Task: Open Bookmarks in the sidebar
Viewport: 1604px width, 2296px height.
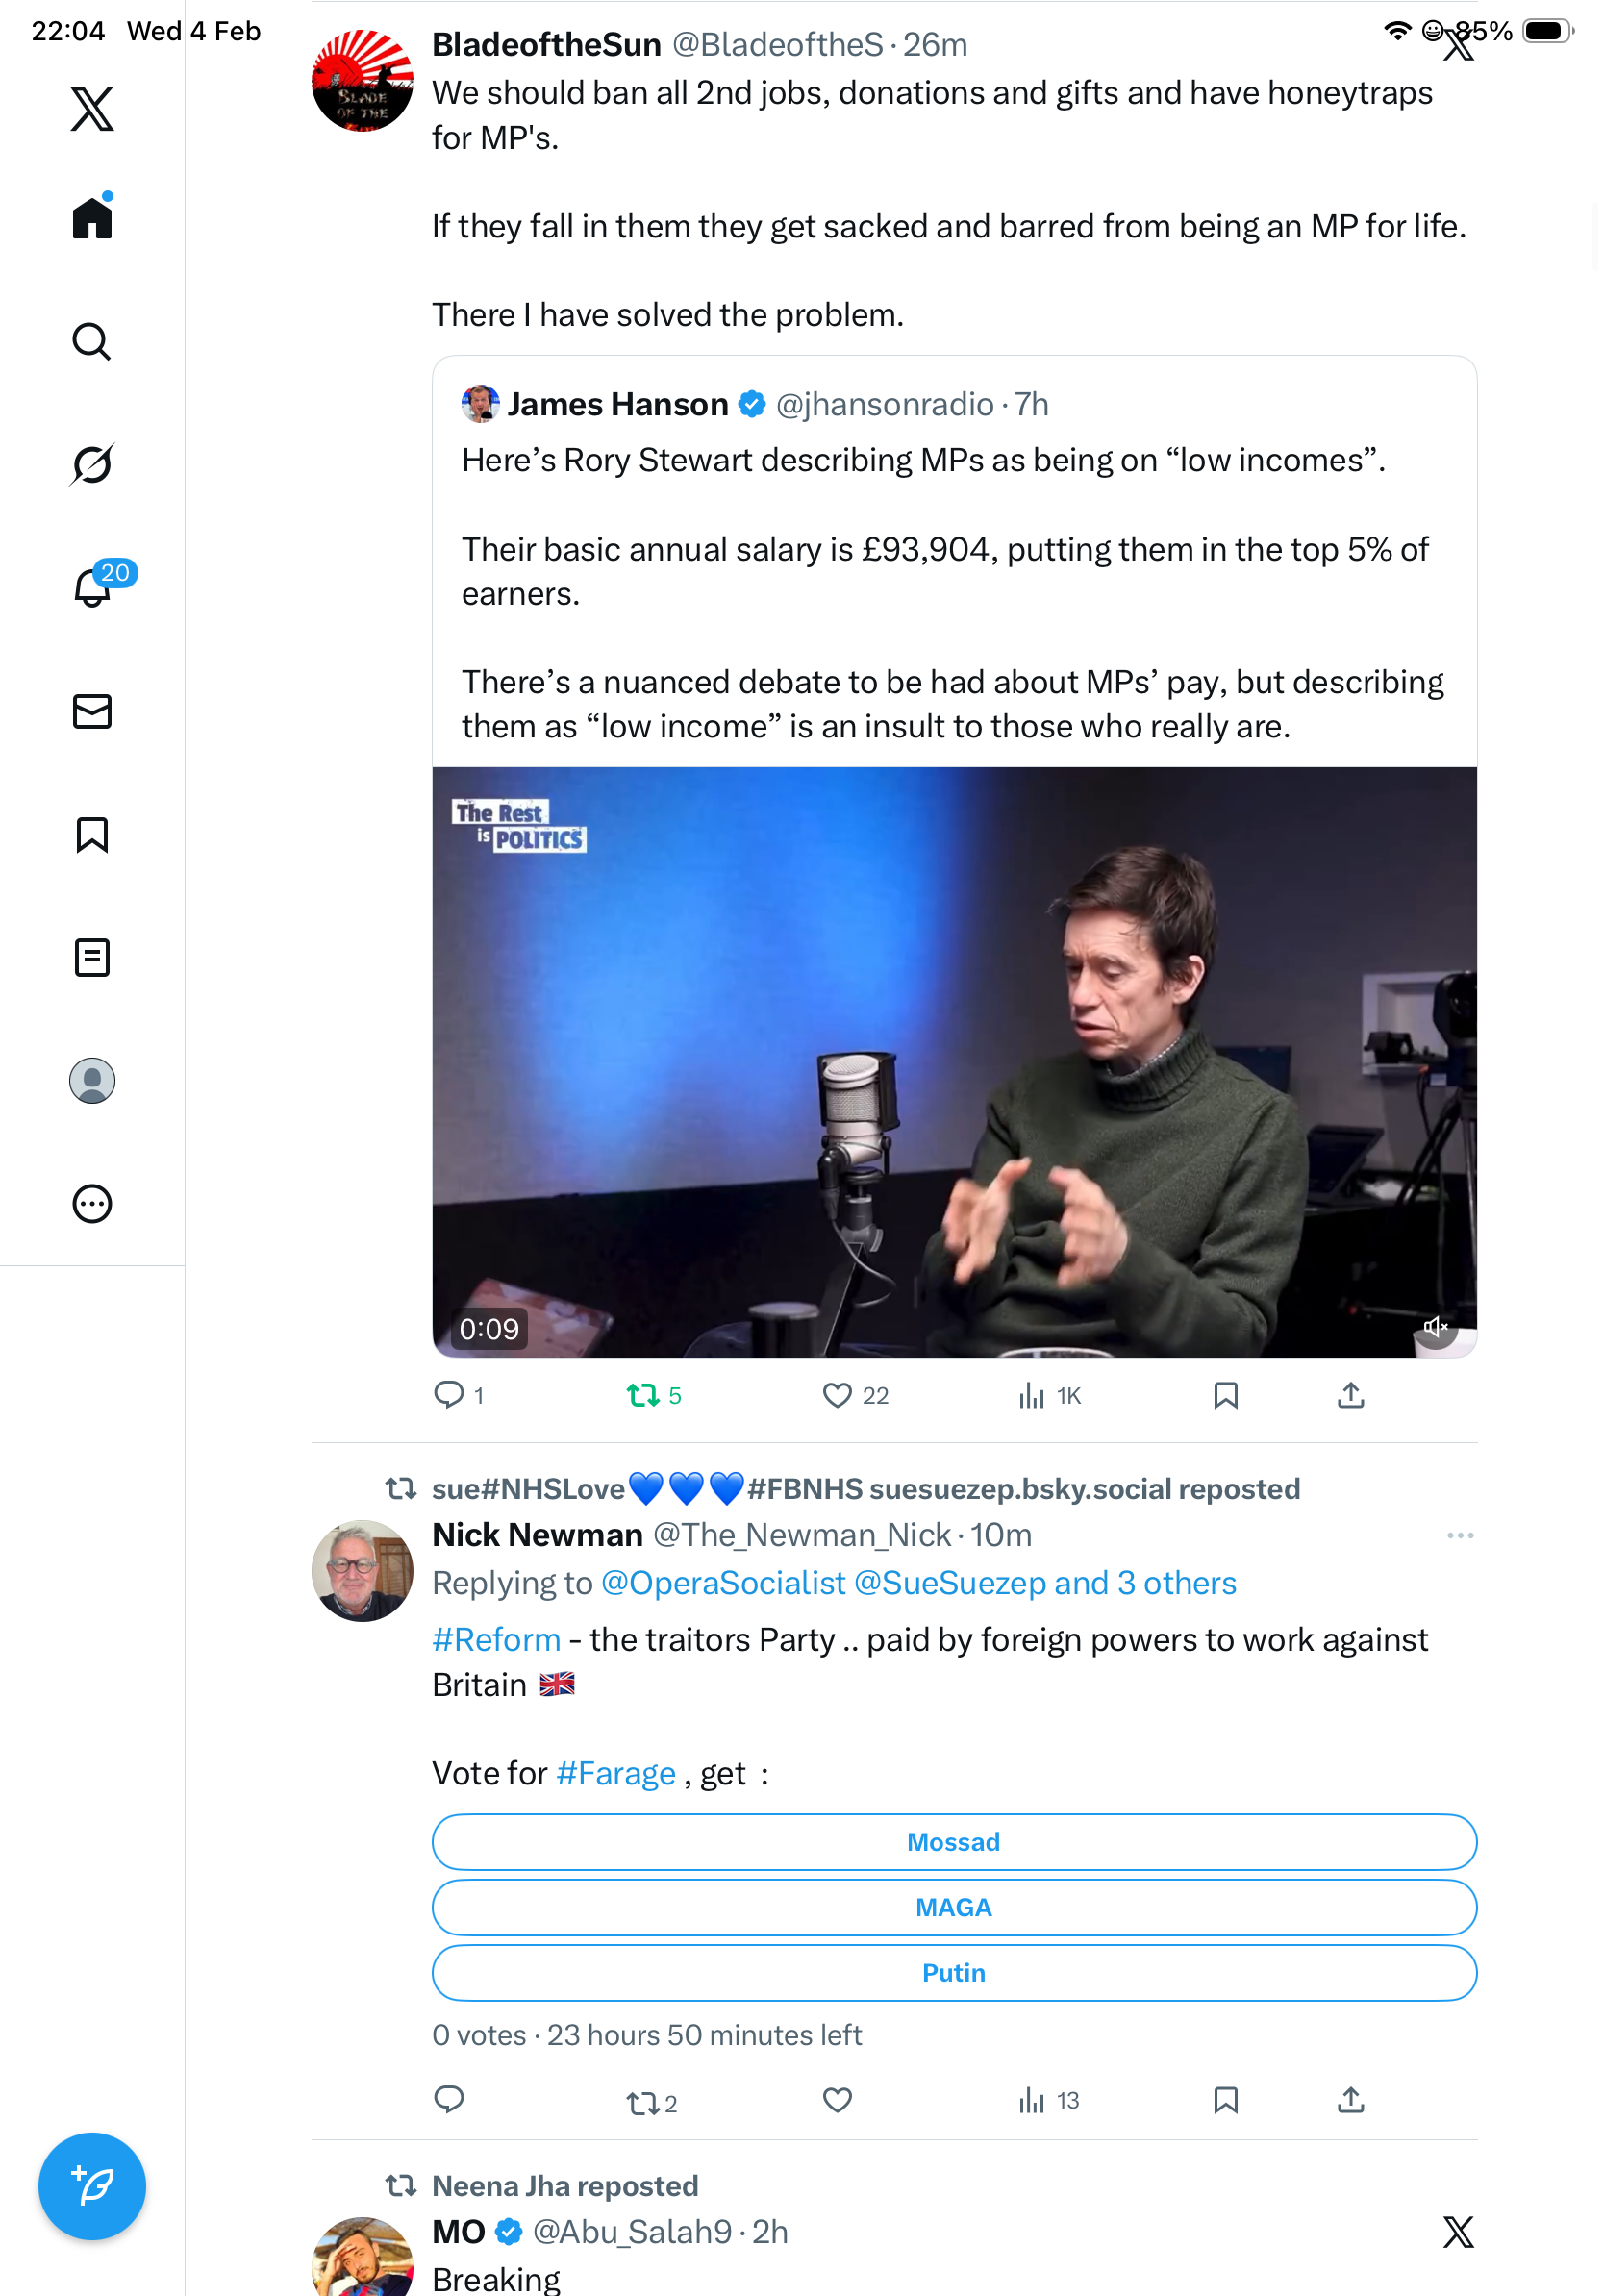Action: coord(92,835)
